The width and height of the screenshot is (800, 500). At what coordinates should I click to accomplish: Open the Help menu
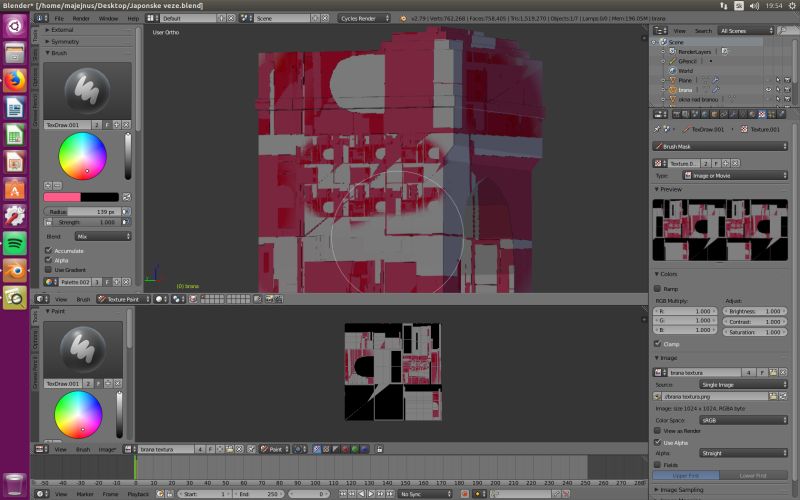pyautogui.click(x=133, y=18)
